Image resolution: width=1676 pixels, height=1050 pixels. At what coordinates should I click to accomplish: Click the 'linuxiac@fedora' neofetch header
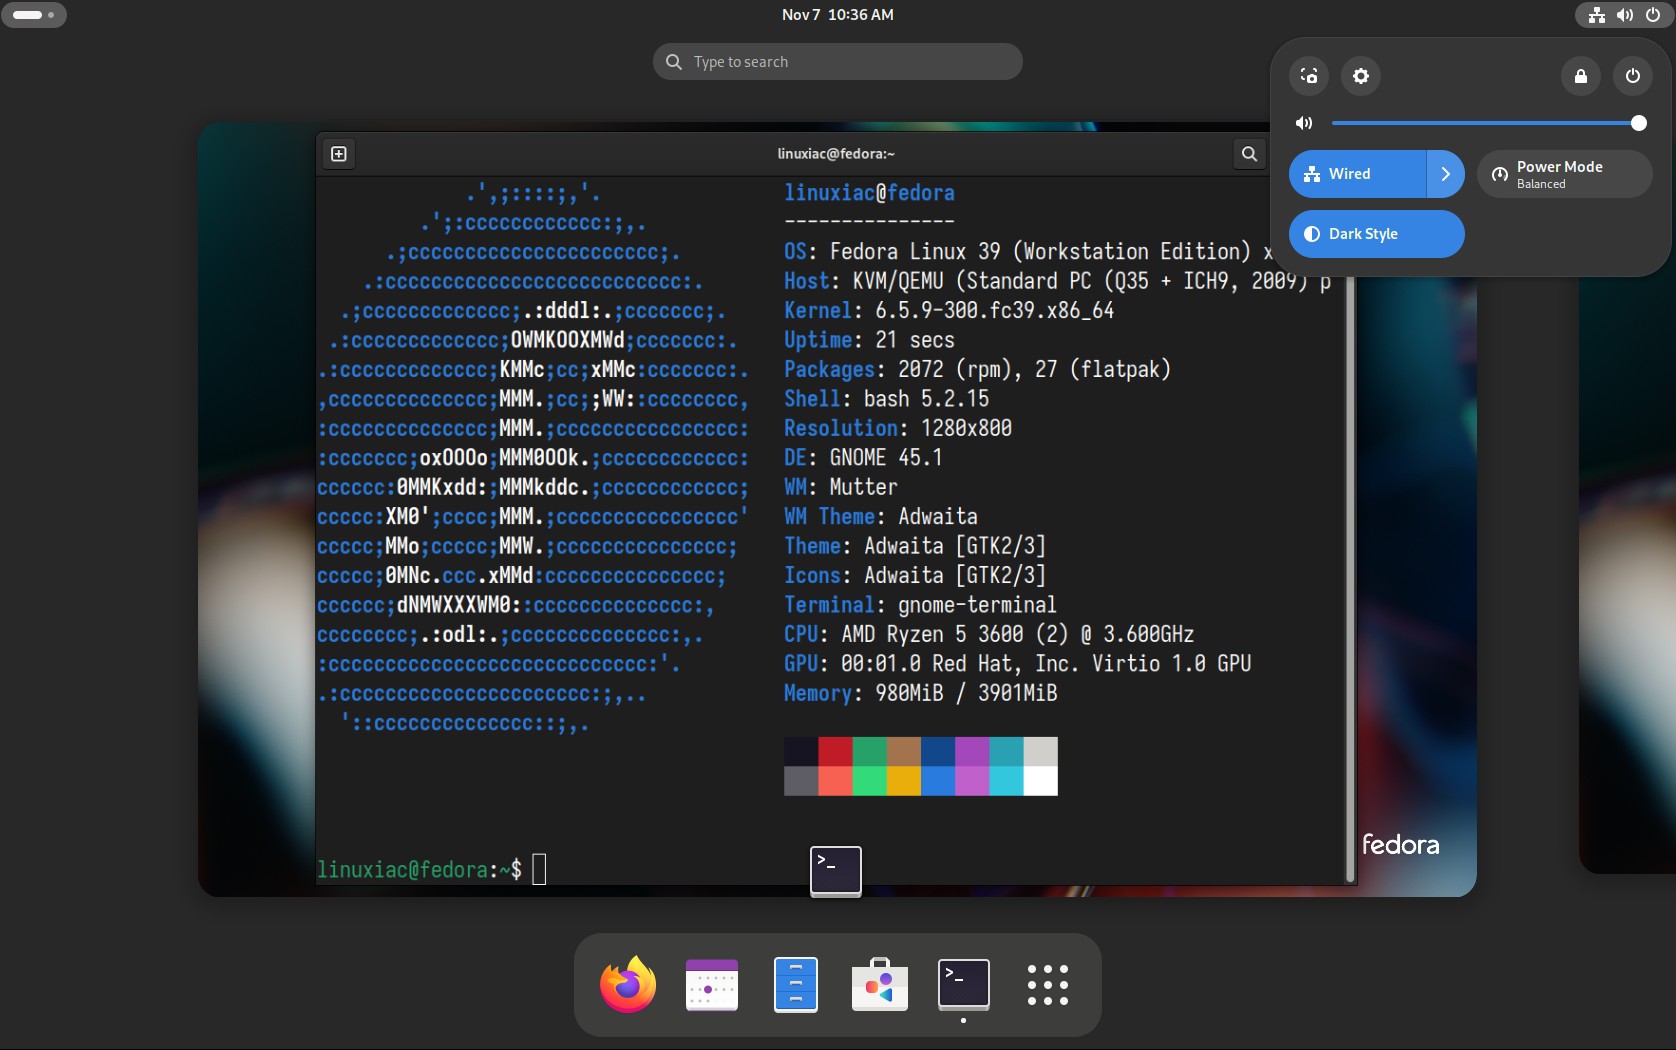pyautogui.click(x=869, y=193)
